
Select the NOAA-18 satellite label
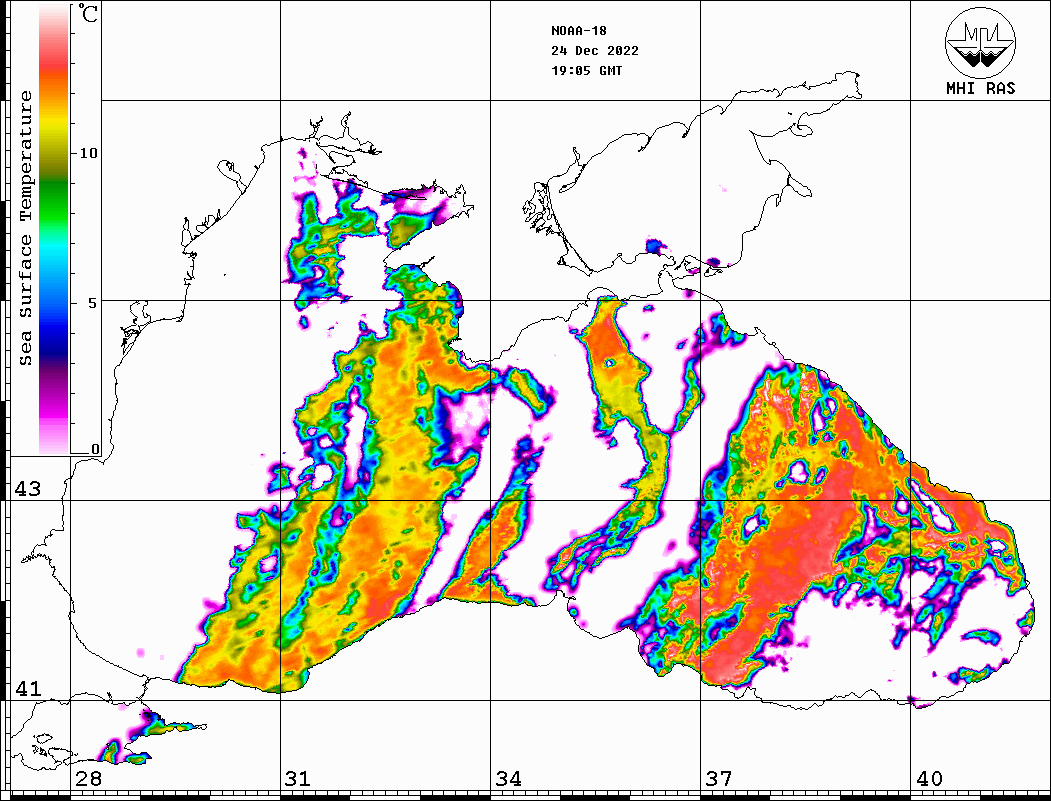click(578, 31)
